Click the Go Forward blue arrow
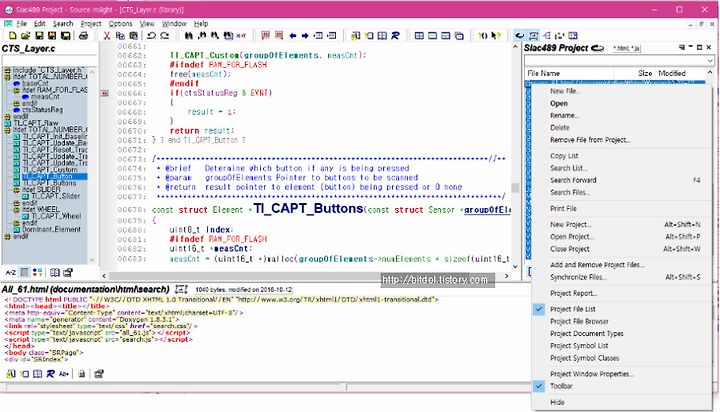Screen dimensions: 720x412 [x=305, y=35]
